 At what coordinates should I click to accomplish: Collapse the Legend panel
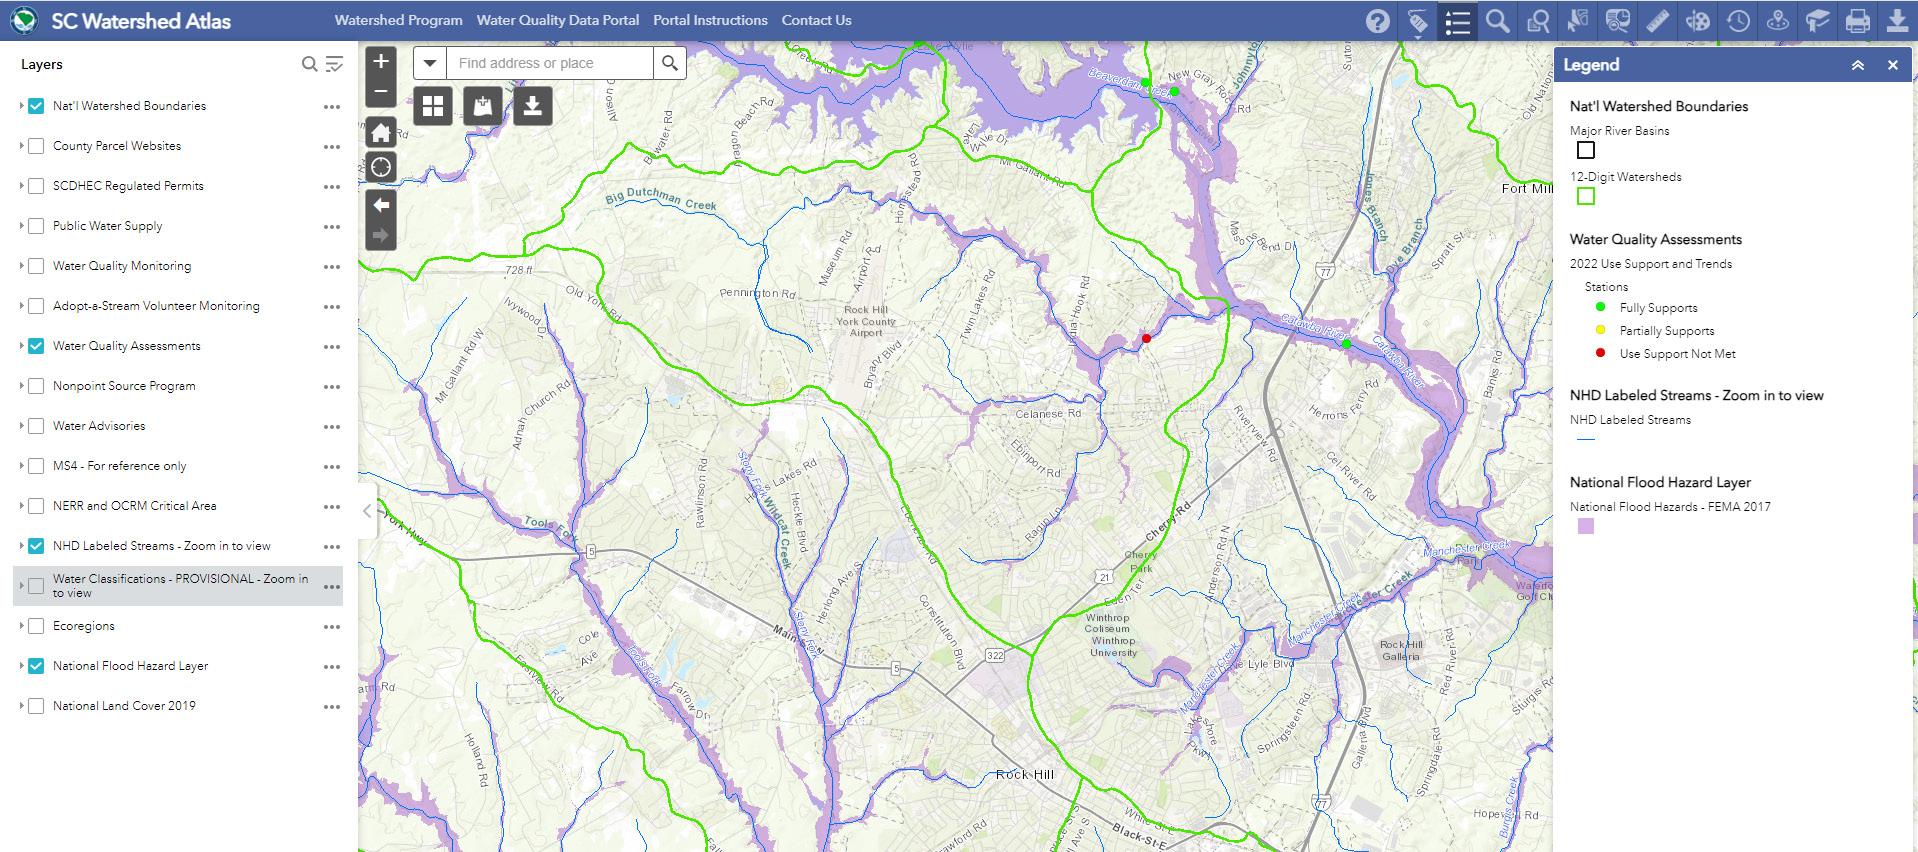tap(1858, 65)
